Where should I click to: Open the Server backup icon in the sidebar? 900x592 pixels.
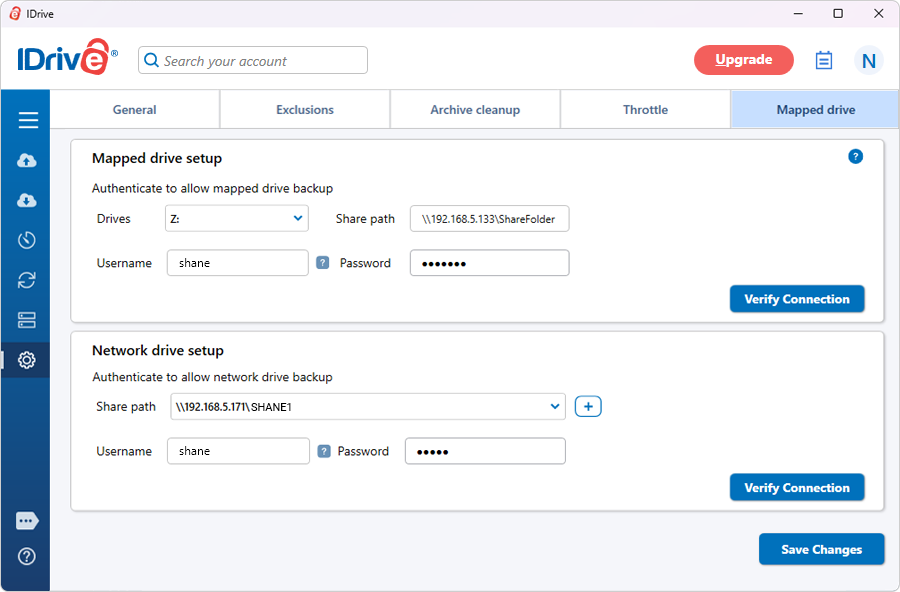(27, 320)
